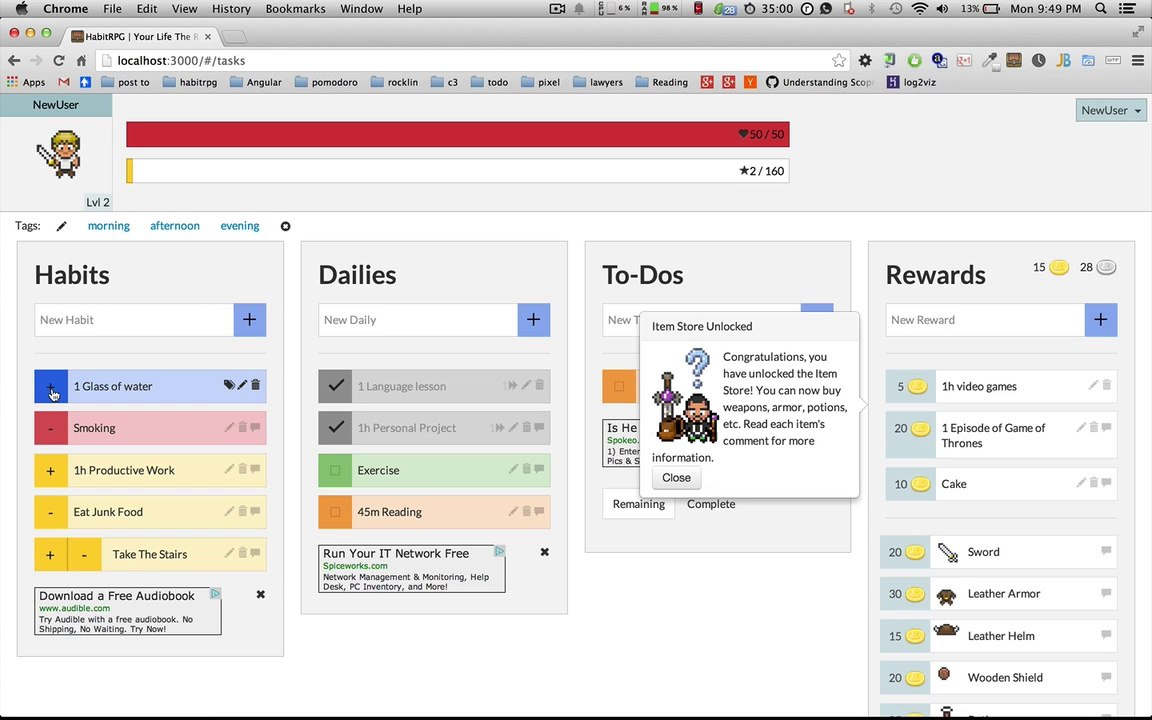Screen dimensions: 1152x720
Task: Click the New Daily input field
Action: tap(418, 320)
